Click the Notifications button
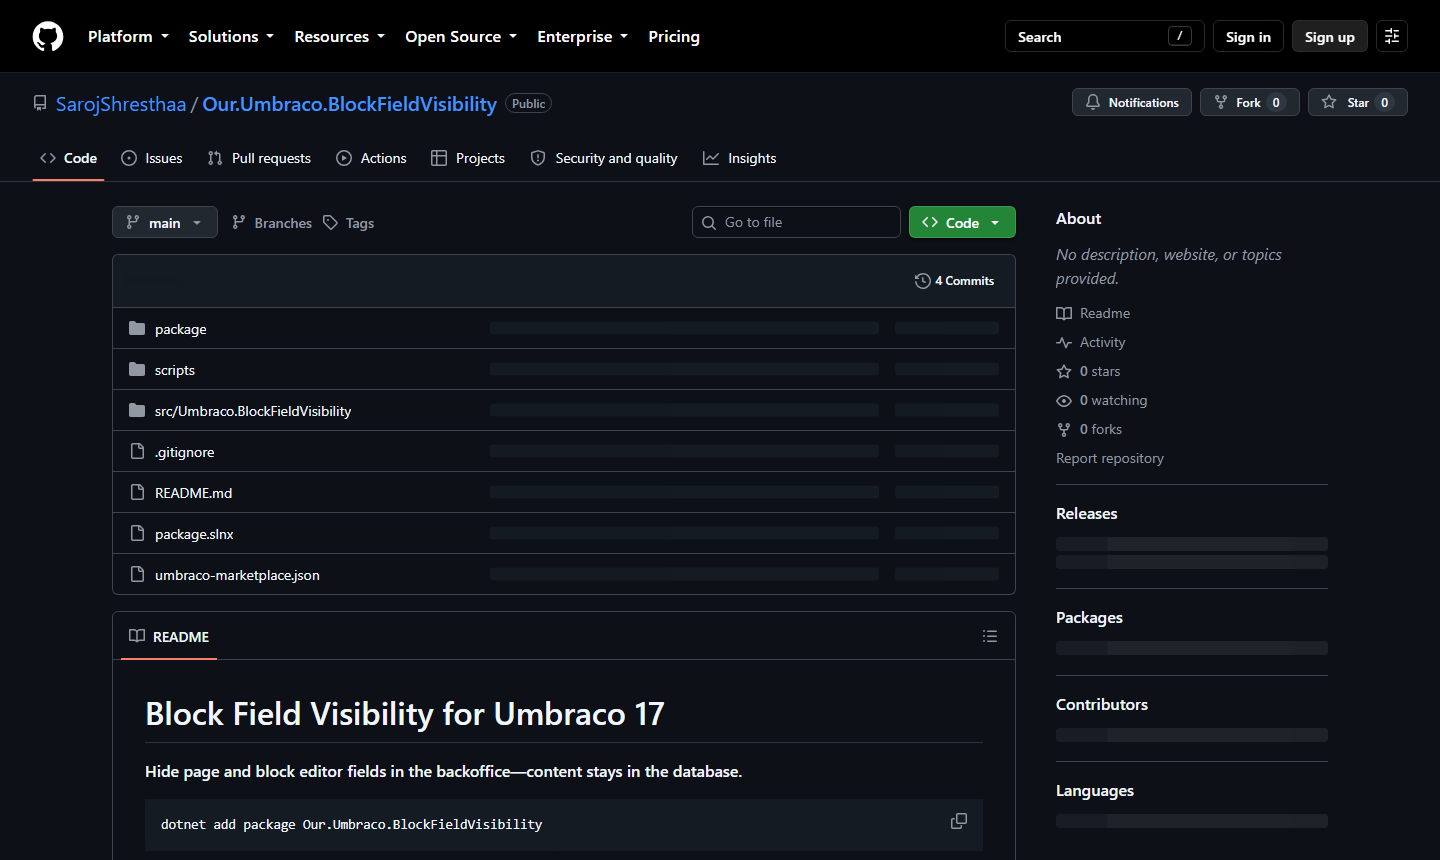Viewport: 1440px width, 860px height. 1132,102
